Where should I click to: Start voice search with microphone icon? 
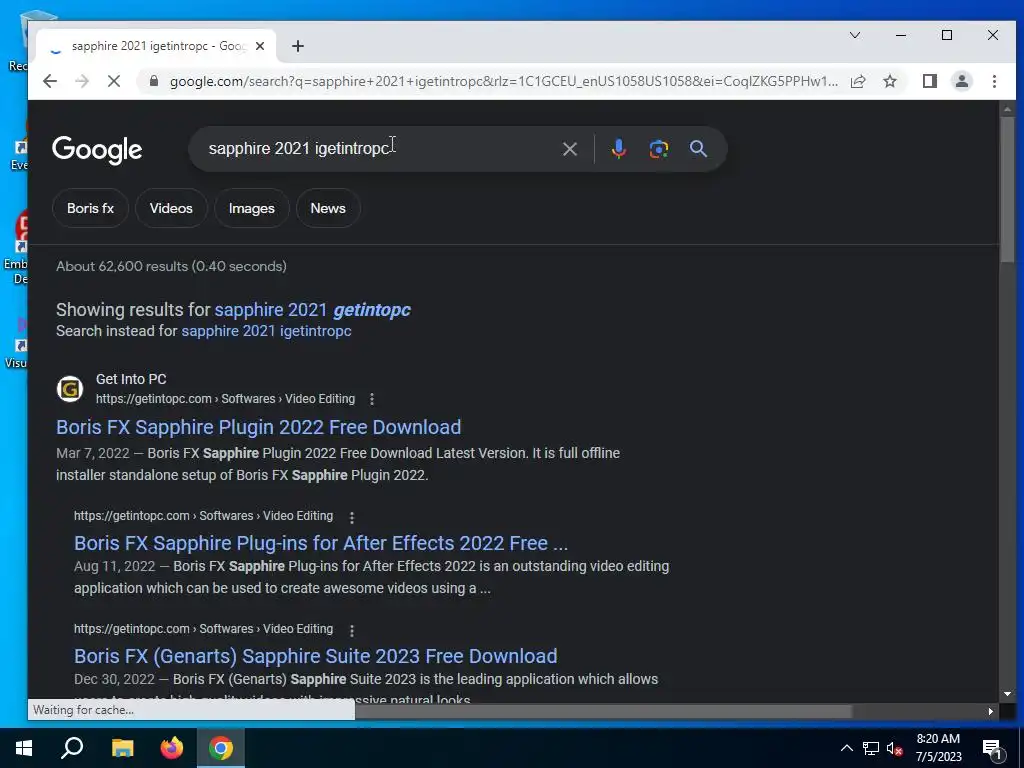pyautogui.click(x=618, y=149)
